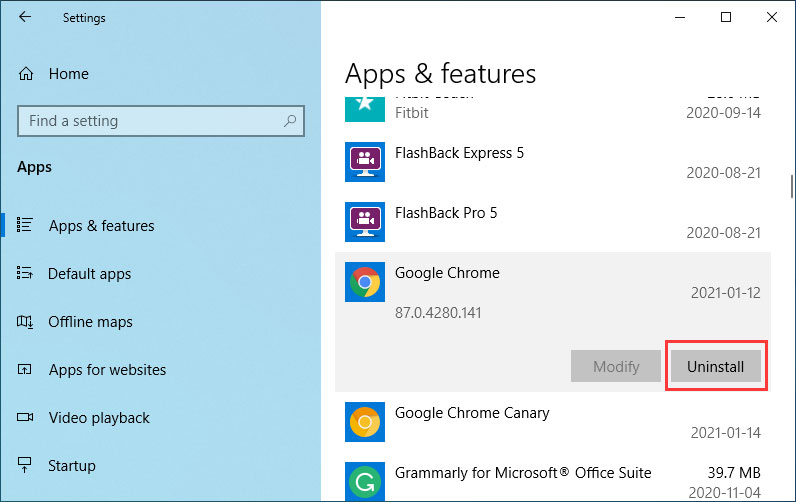Click the Default apps icon
This screenshot has width=796, height=502.
tap(24, 273)
